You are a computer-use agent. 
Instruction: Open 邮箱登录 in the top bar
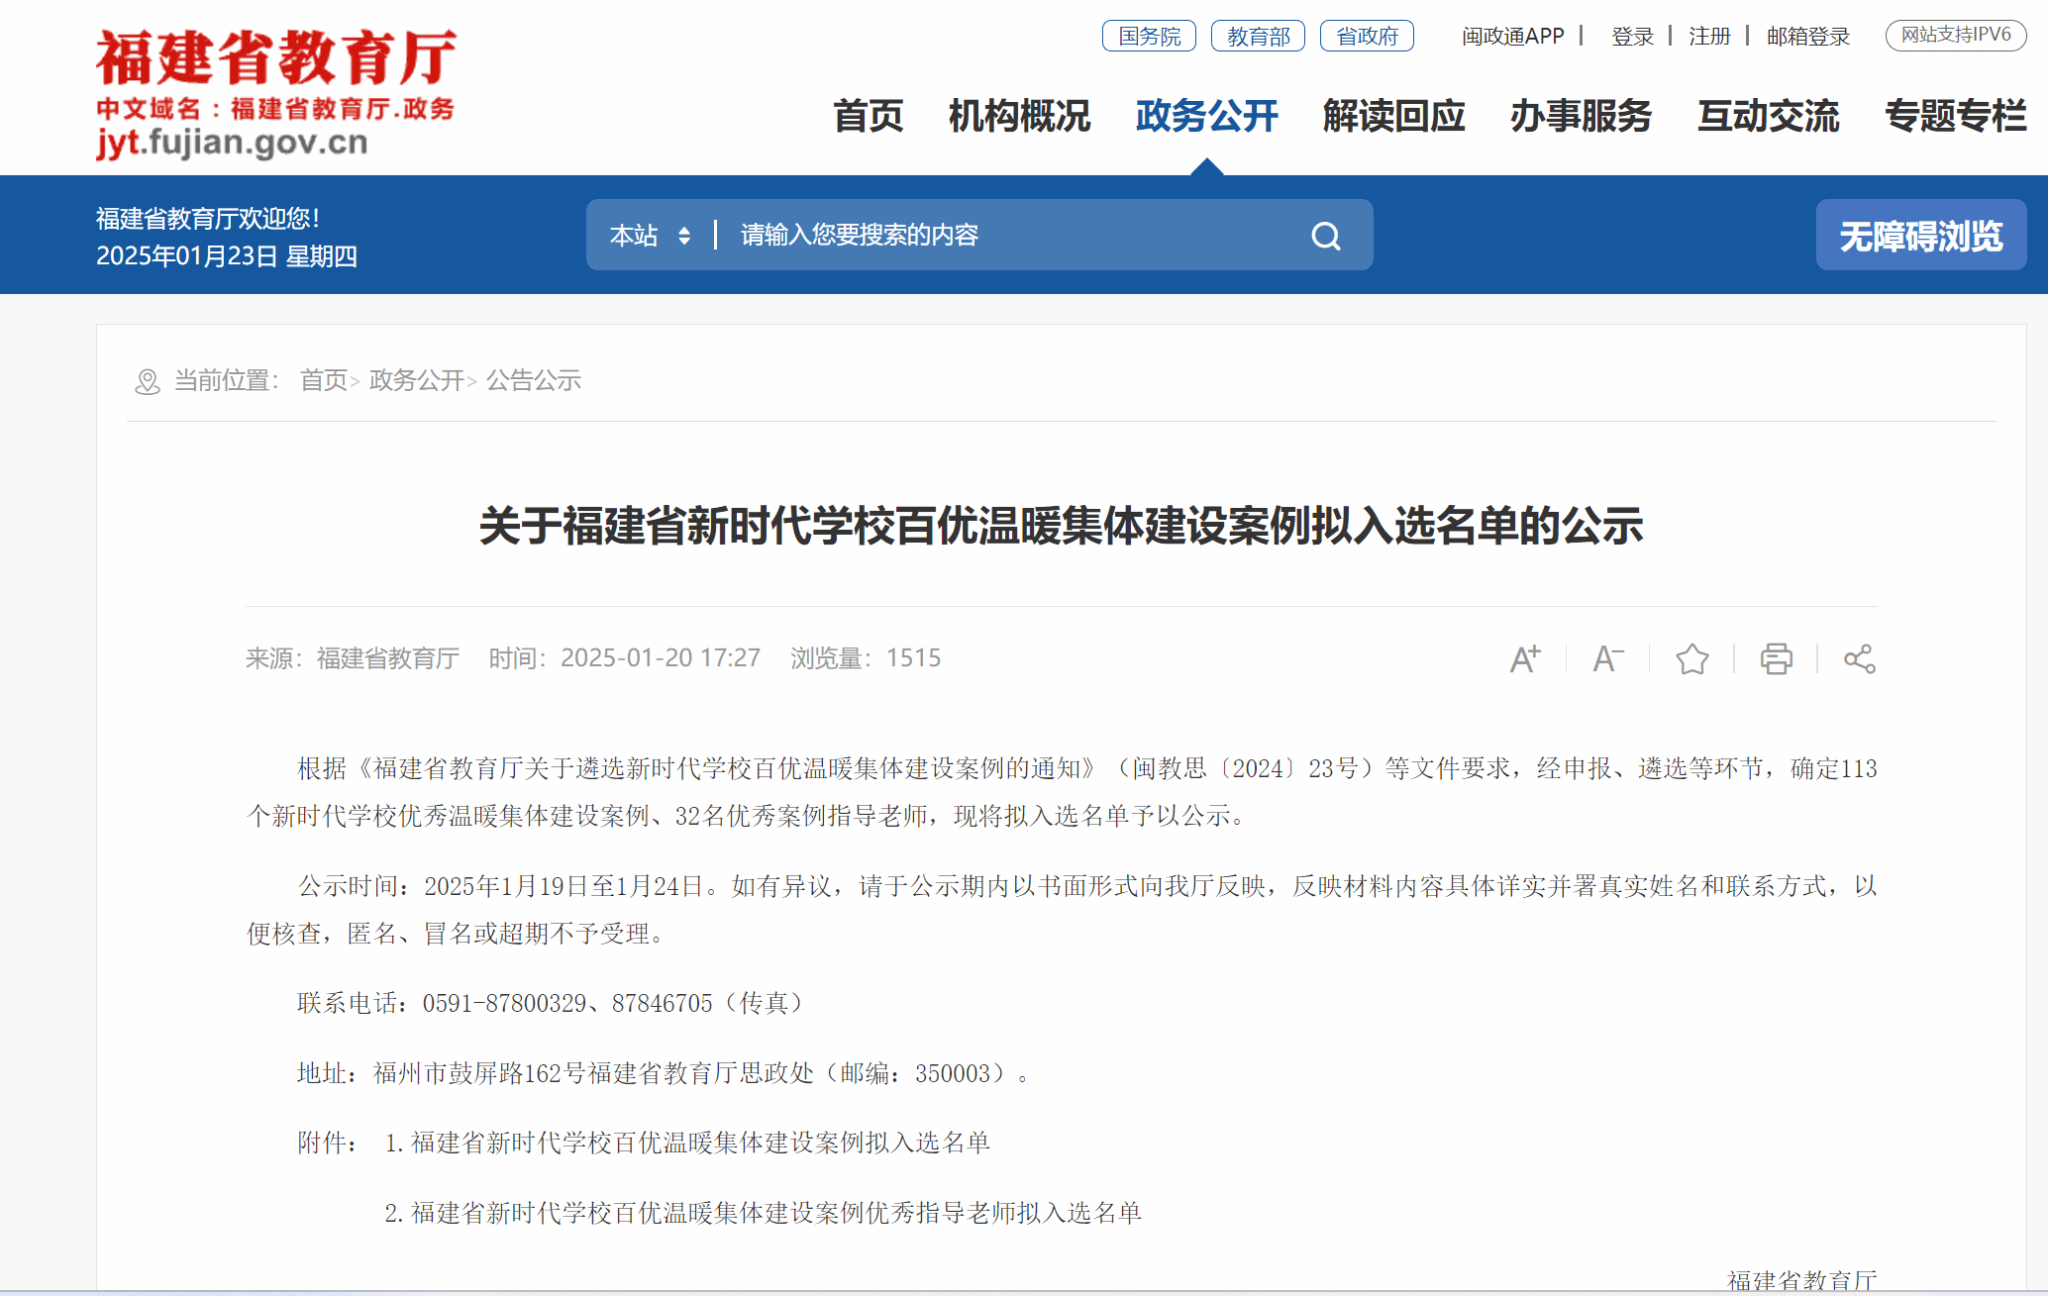[1808, 36]
